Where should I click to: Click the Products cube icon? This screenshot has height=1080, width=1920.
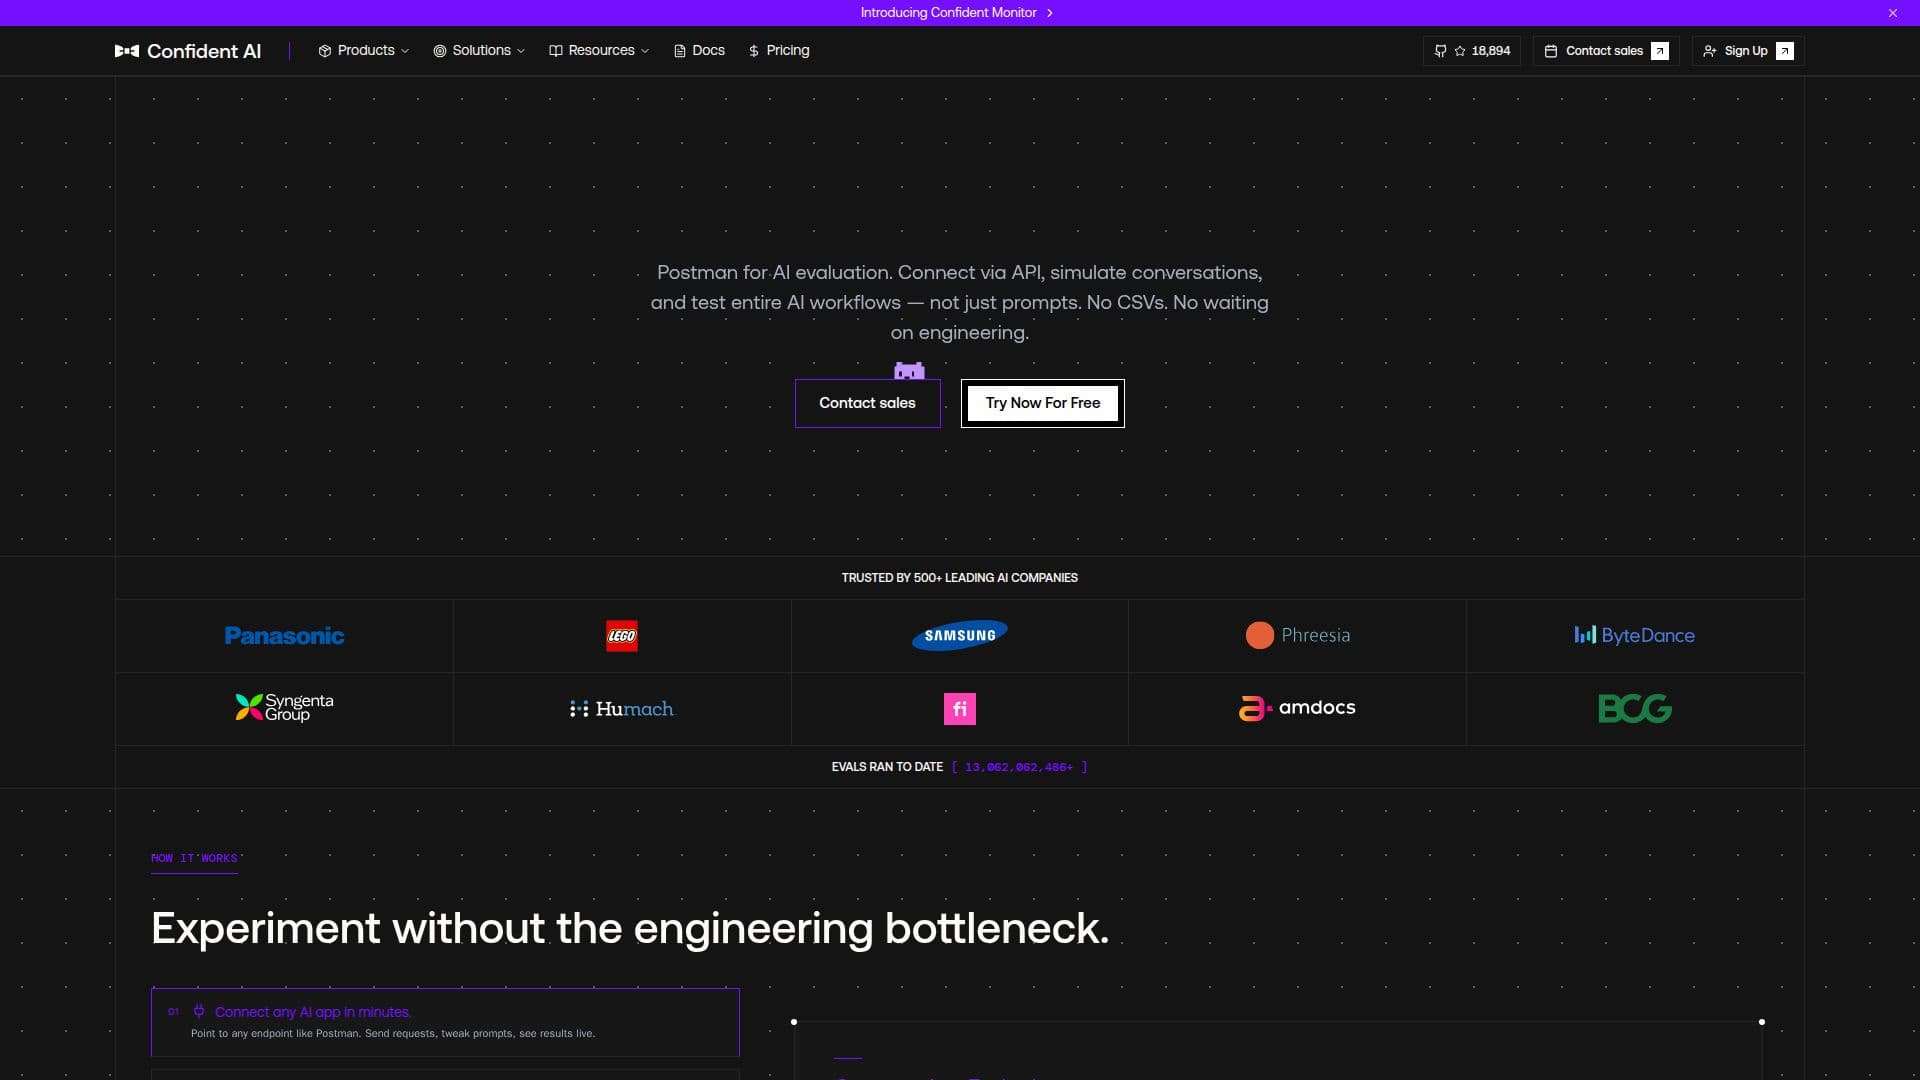click(x=325, y=51)
